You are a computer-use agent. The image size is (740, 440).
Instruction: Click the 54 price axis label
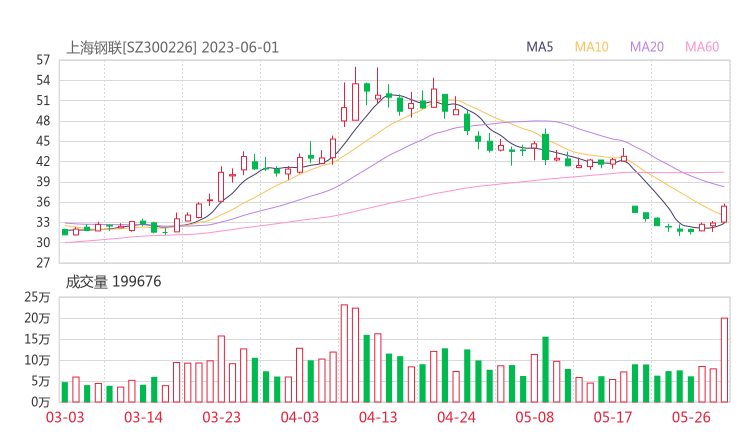[43, 80]
